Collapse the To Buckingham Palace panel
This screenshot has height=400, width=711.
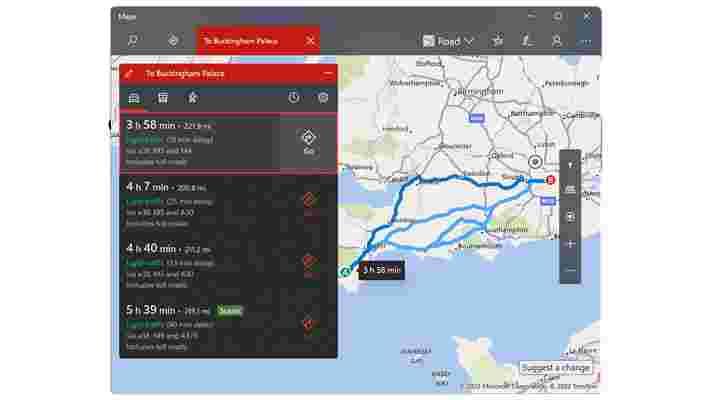click(328, 73)
